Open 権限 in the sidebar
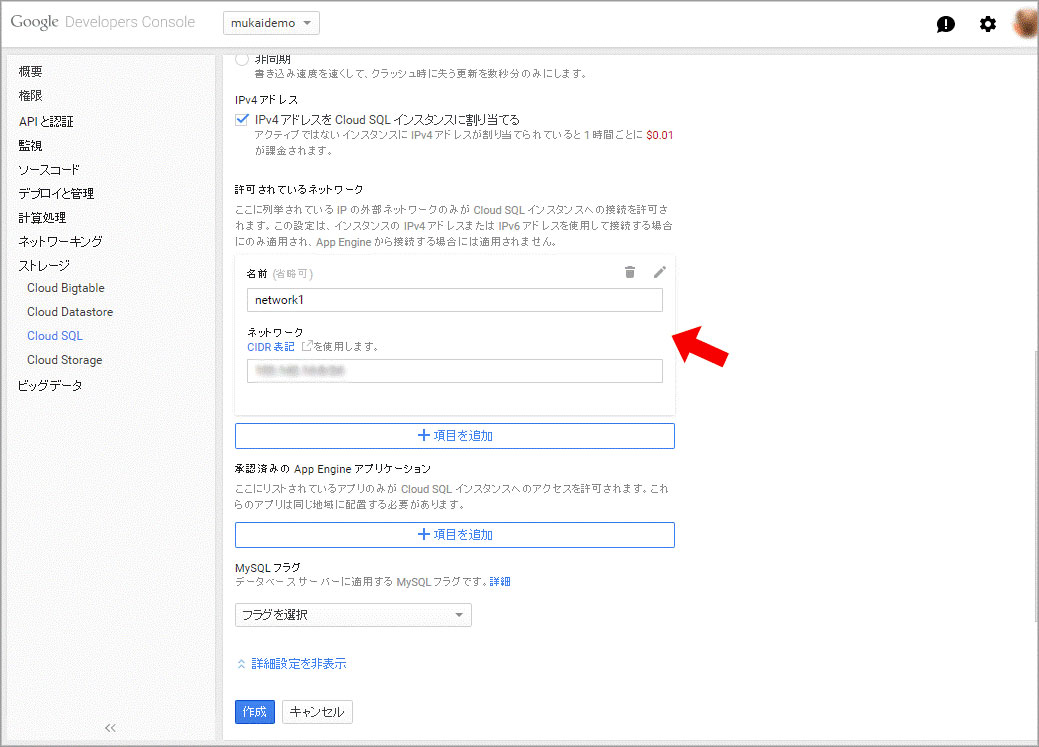1039x747 pixels. click(x=30, y=96)
